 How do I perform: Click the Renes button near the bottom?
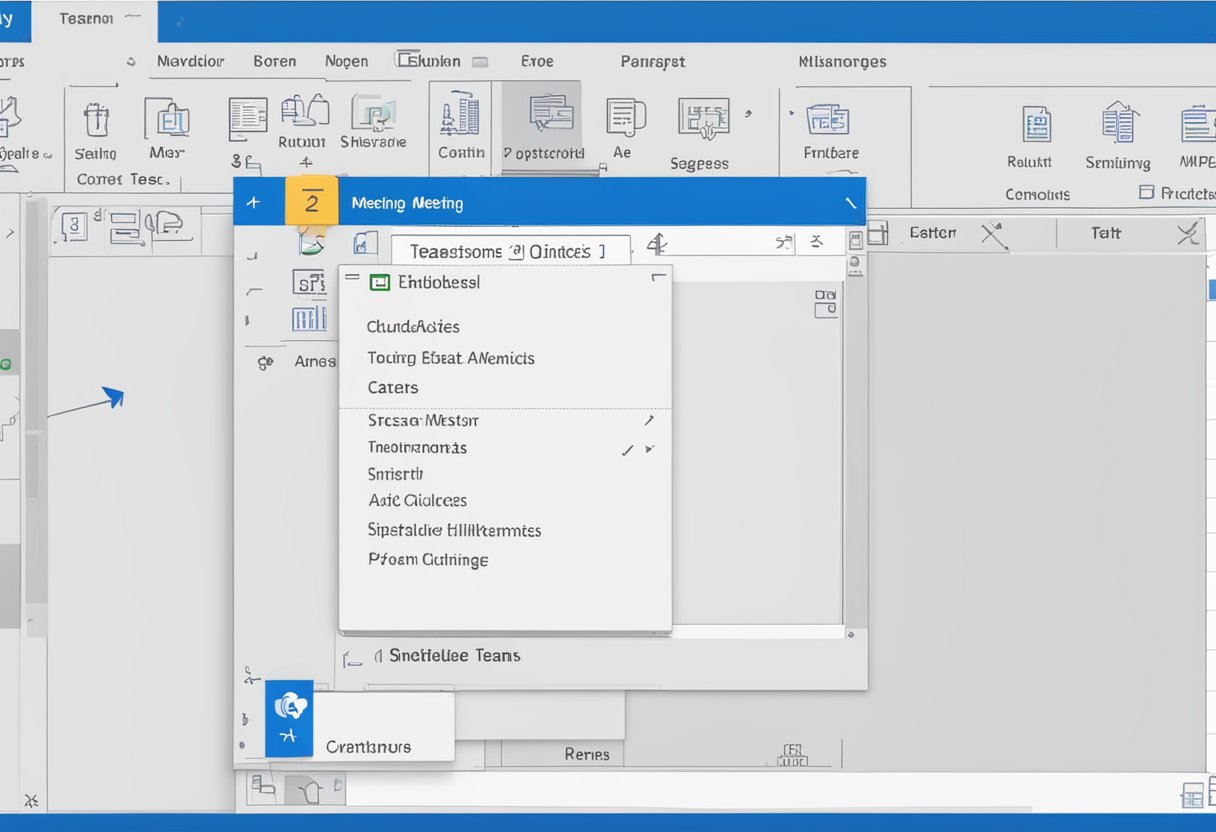(586, 754)
